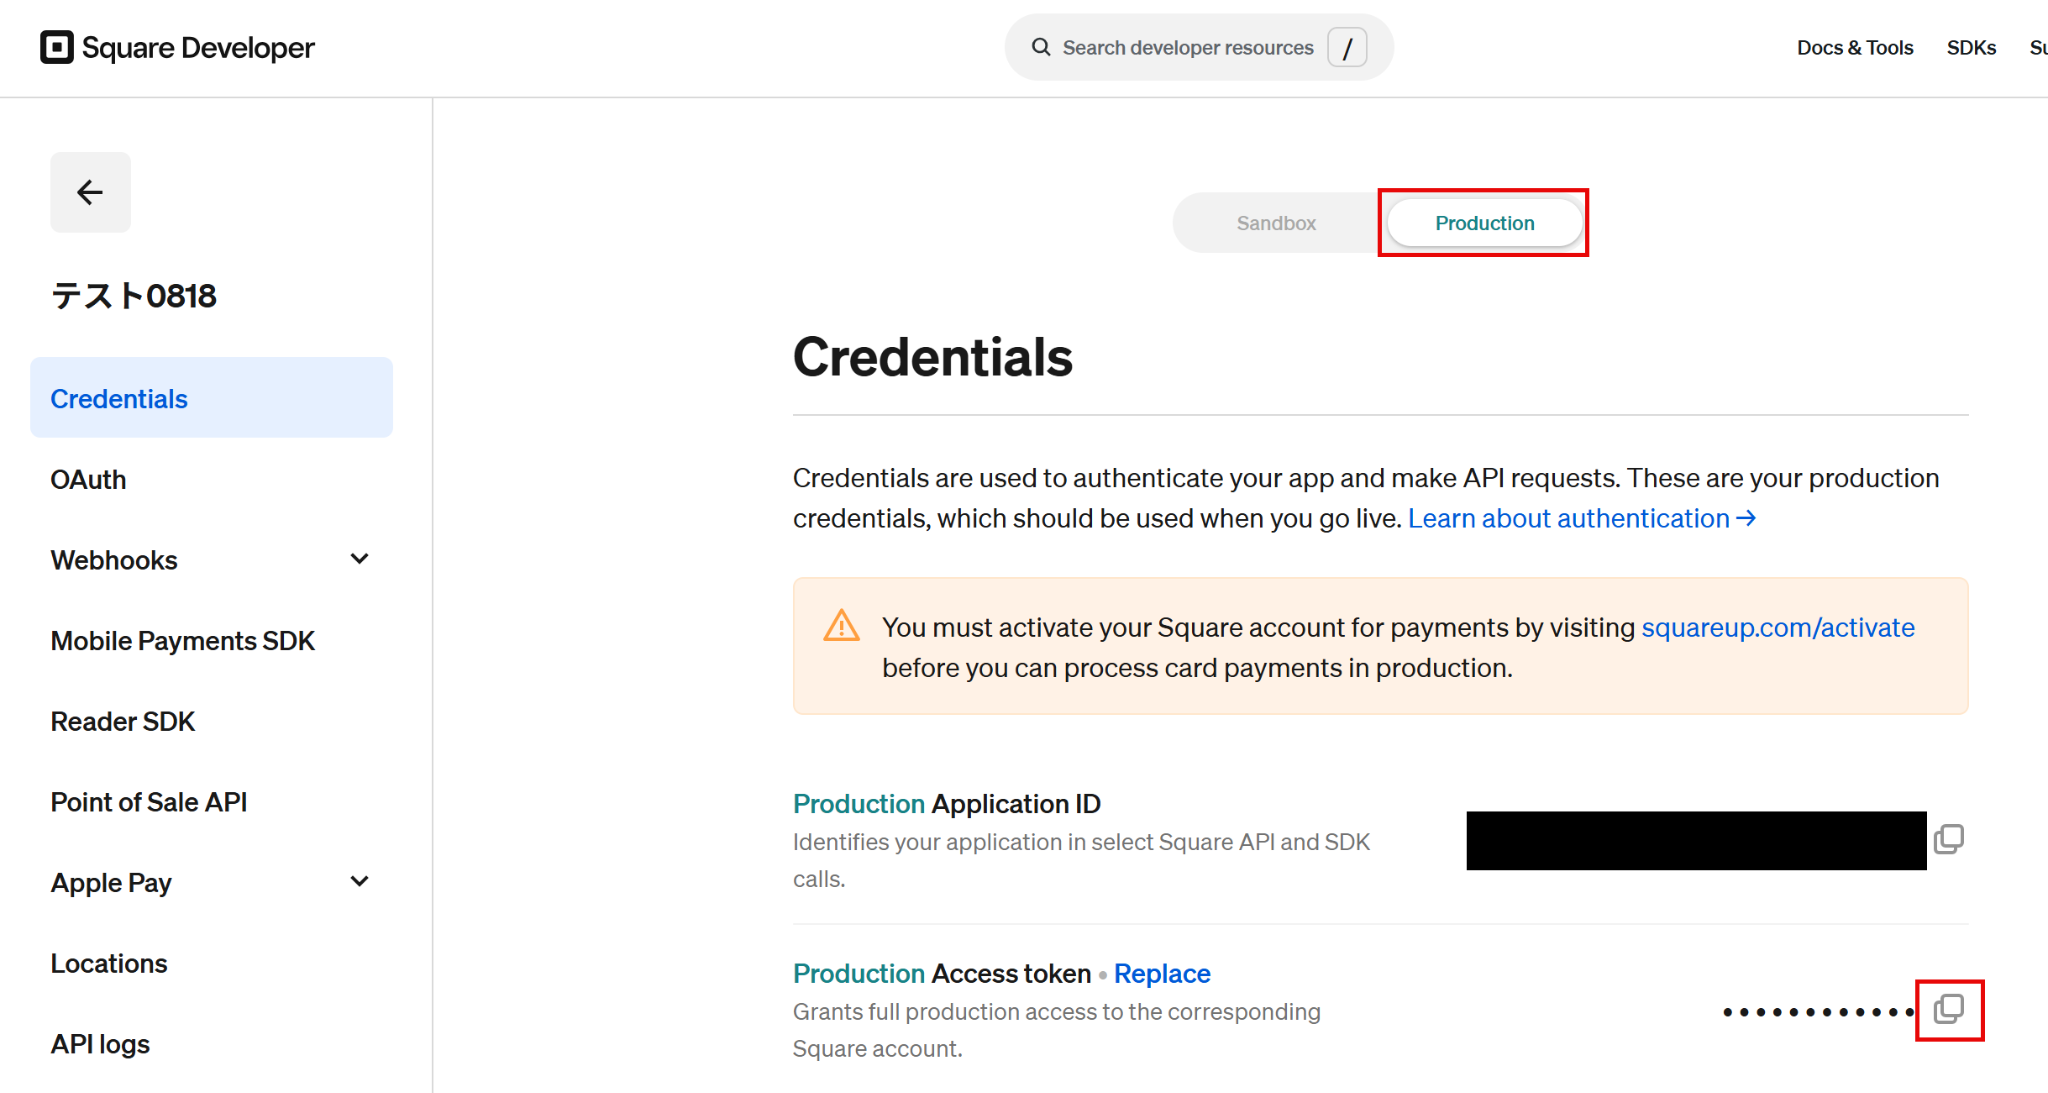Image resolution: width=2048 pixels, height=1093 pixels.
Task: Open the SDKs menu
Action: pyautogui.click(x=1971, y=48)
